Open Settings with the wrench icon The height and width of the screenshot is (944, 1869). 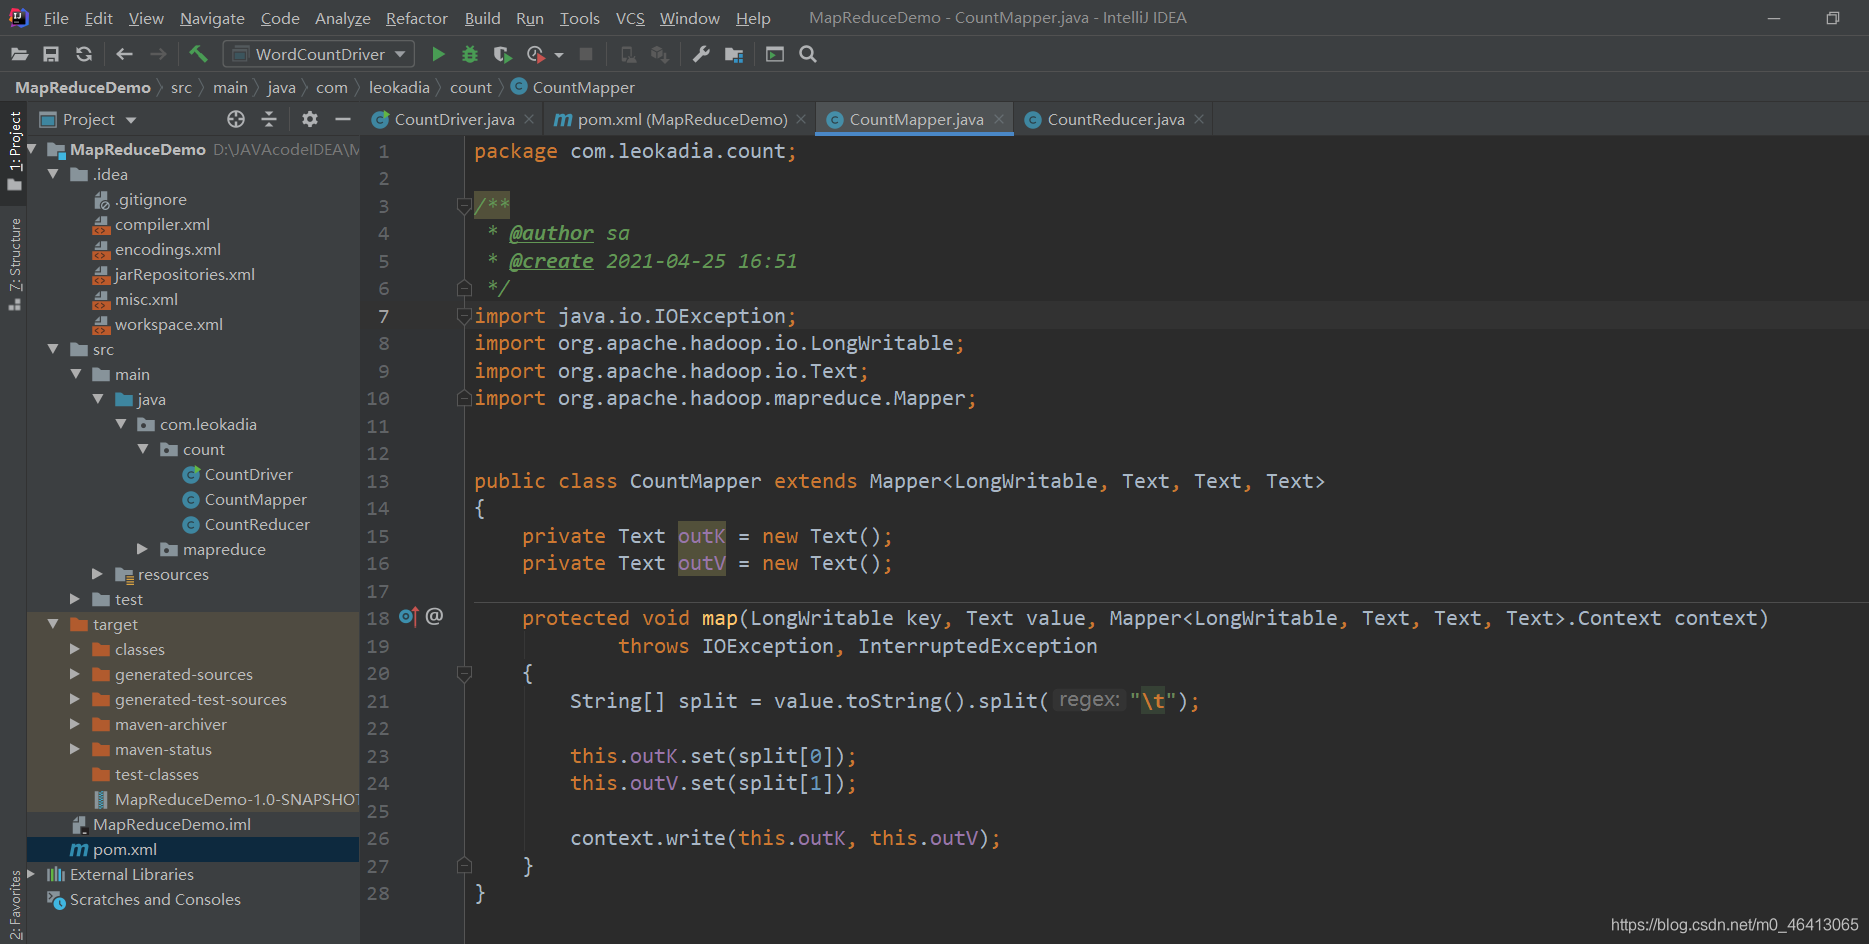(x=701, y=54)
